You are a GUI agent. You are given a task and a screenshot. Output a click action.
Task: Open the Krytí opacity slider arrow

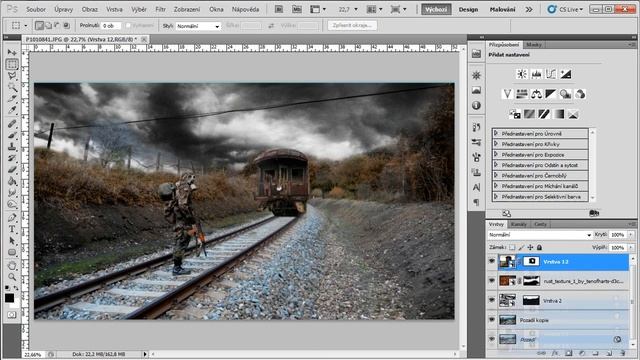coord(631,235)
